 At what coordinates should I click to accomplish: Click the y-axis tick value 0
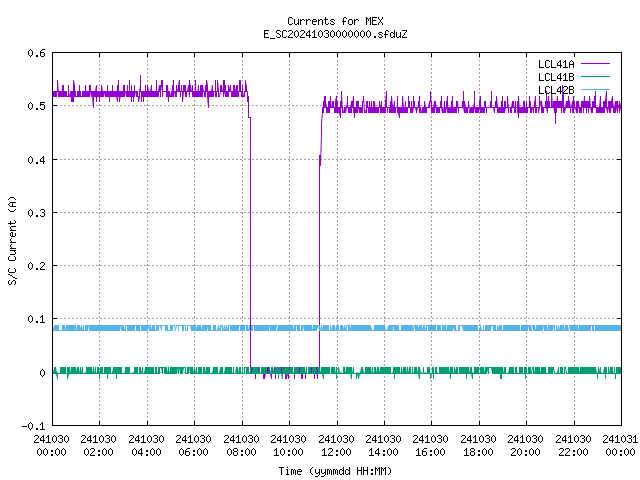[x=42, y=373]
